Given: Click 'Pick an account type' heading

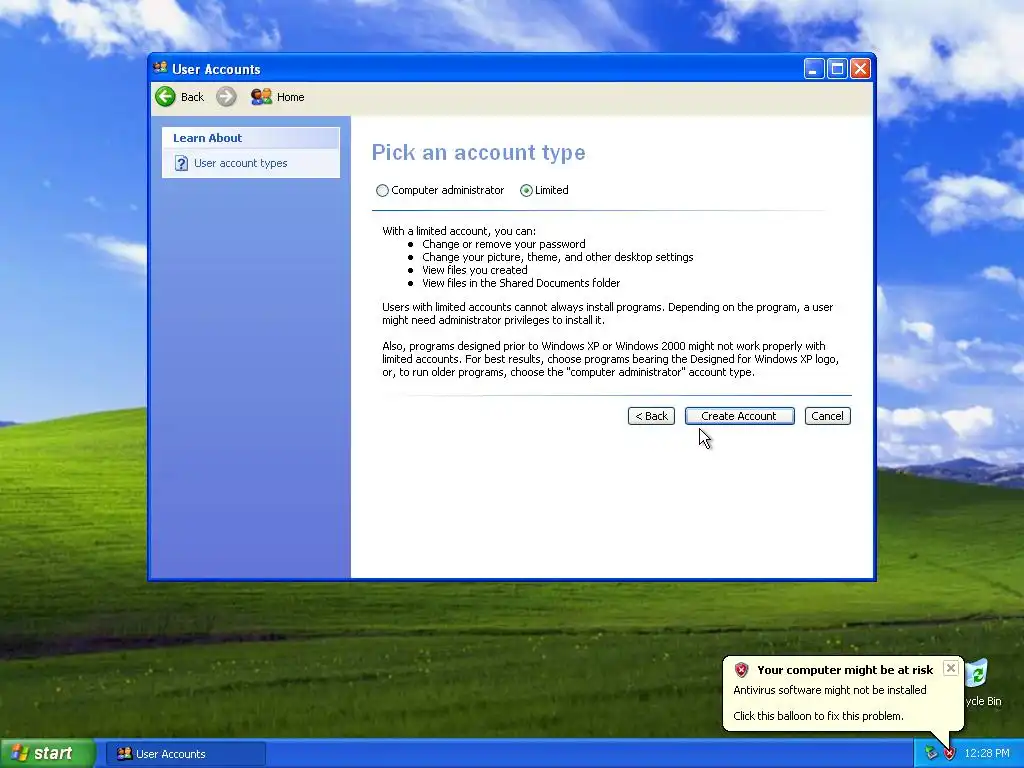Looking at the screenshot, I should pyautogui.click(x=479, y=153).
